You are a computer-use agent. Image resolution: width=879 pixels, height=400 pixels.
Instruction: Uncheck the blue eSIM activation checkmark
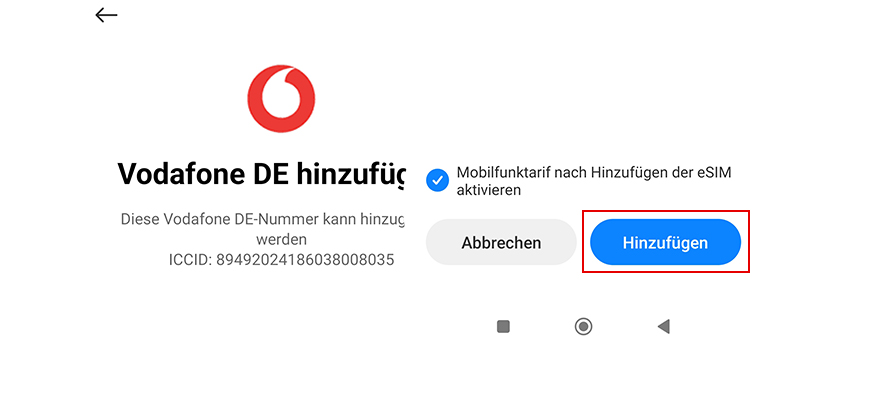(x=437, y=181)
